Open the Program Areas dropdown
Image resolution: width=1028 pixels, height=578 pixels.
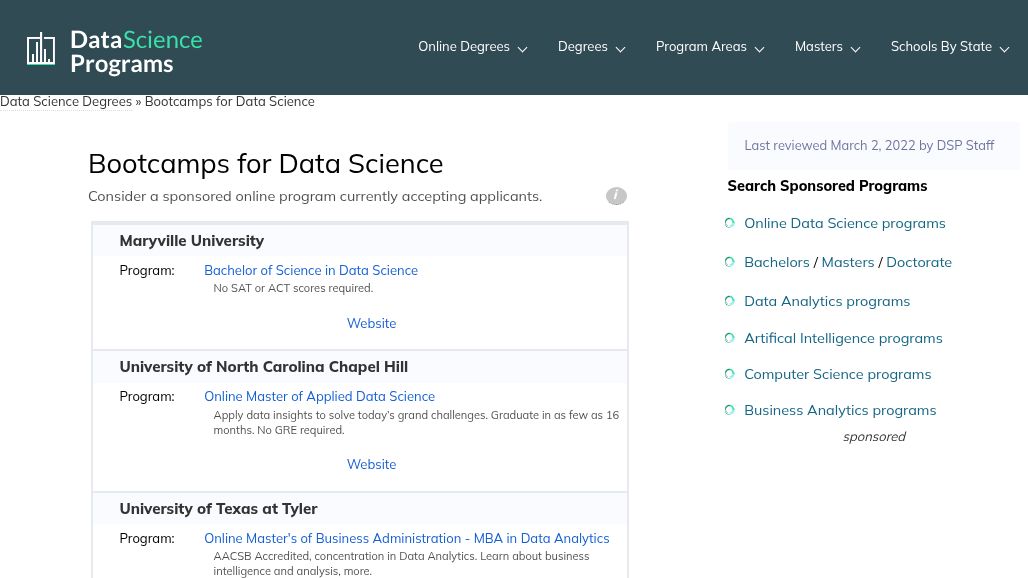pos(709,47)
